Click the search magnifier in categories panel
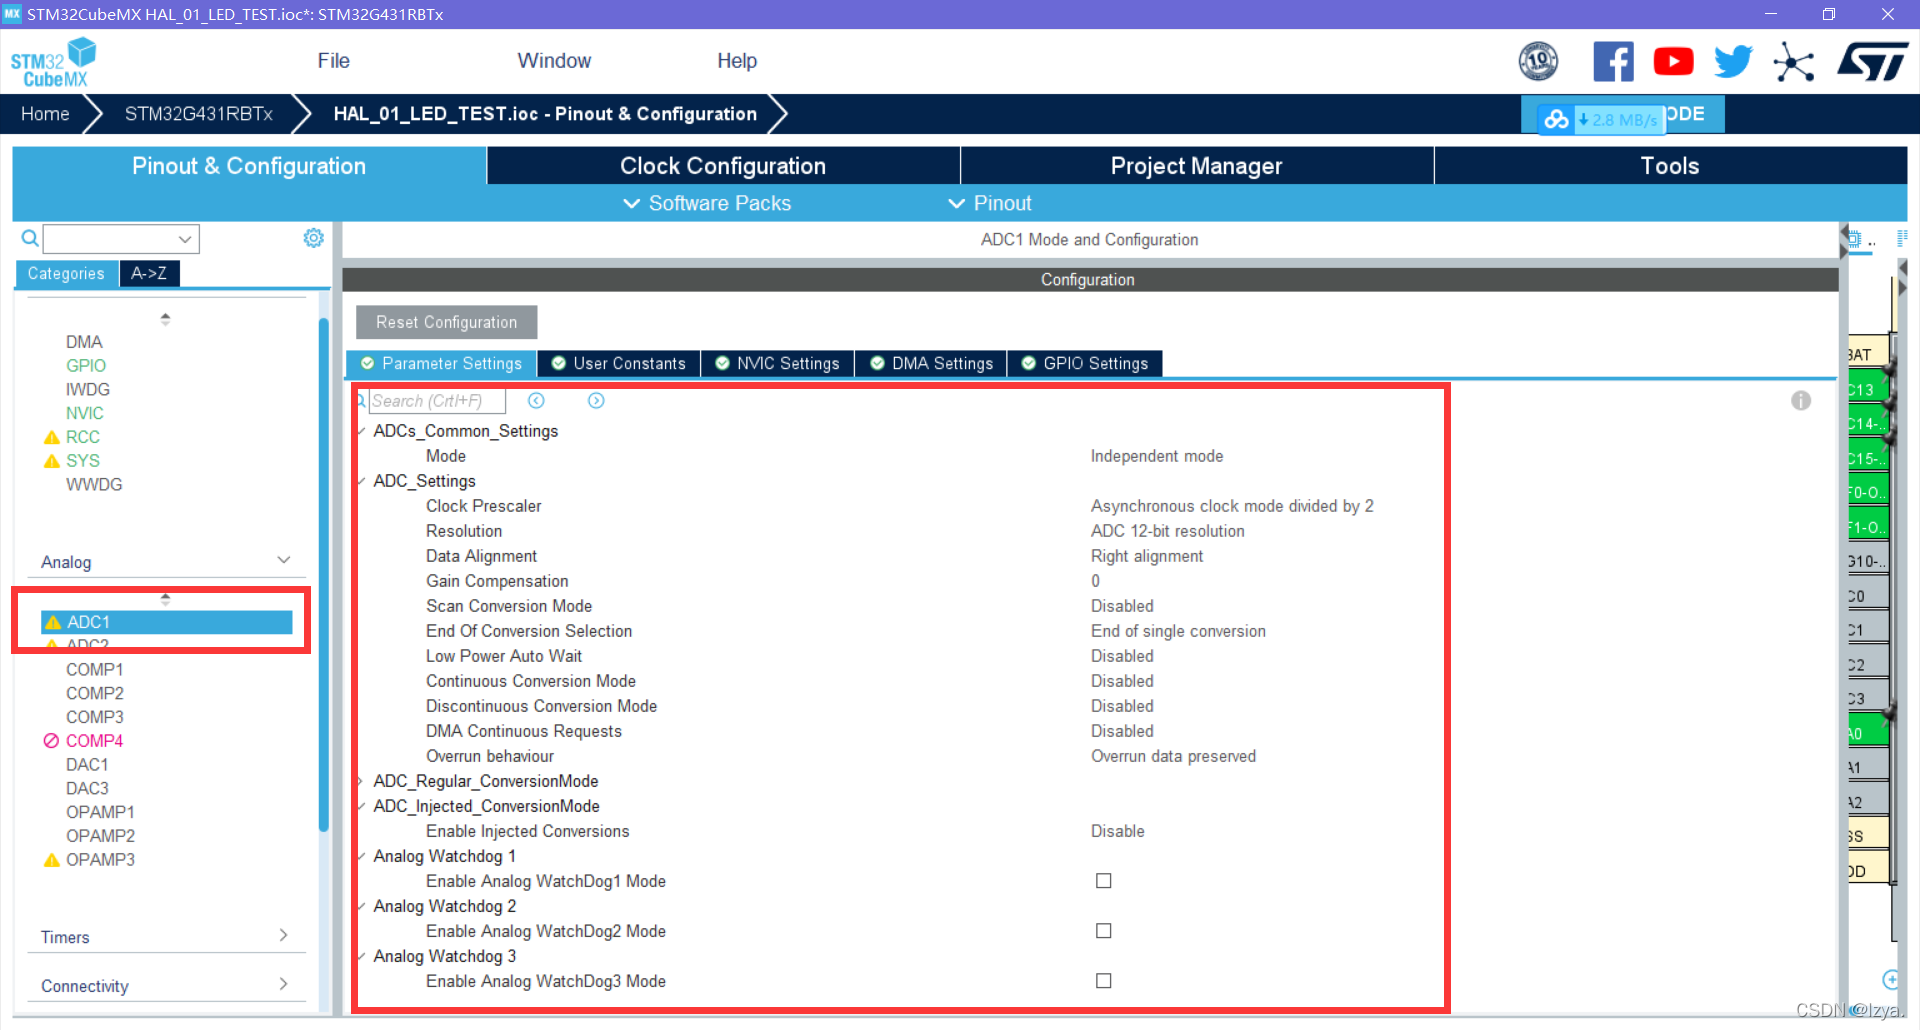Viewport: 1920px width, 1030px height. click(x=30, y=238)
